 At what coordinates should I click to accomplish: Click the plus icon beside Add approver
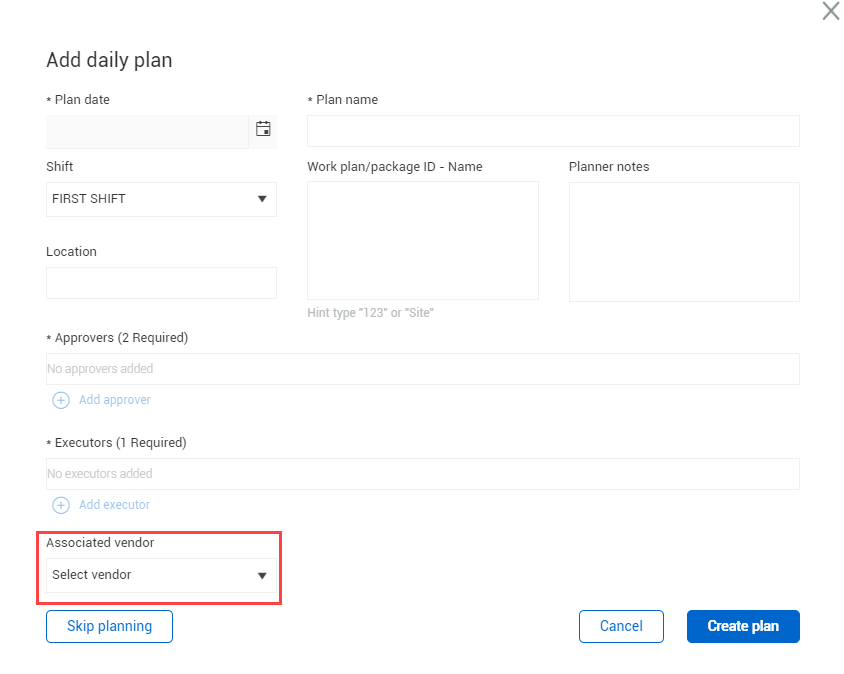pyautogui.click(x=61, y=400)
